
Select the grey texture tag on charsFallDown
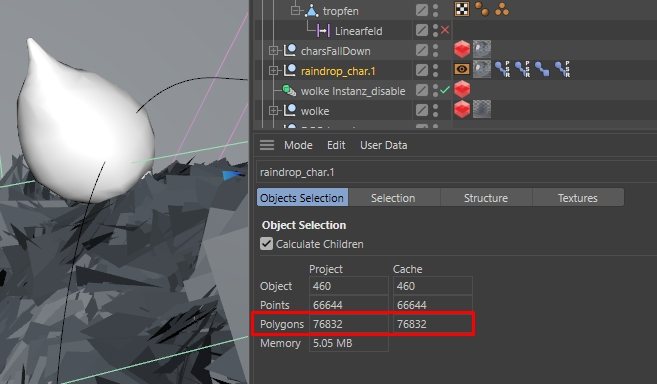[482, 49]
